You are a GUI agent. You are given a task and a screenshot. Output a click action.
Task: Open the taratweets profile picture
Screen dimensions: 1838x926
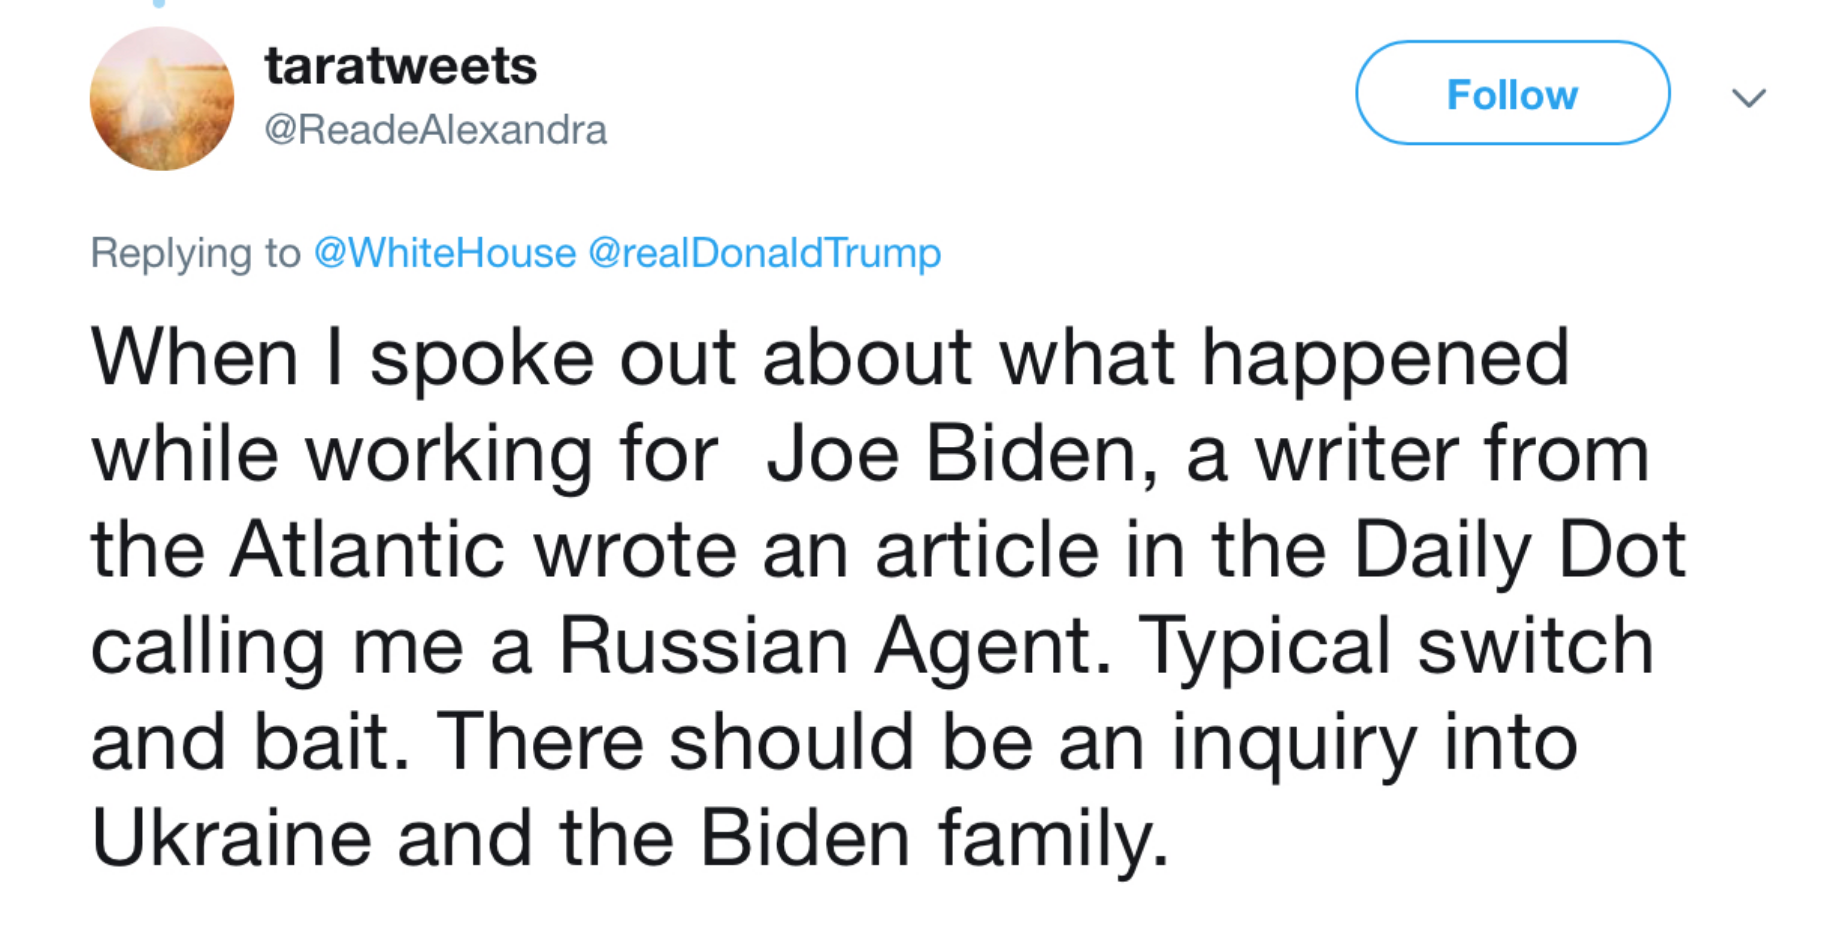click(x=162, y=98)
